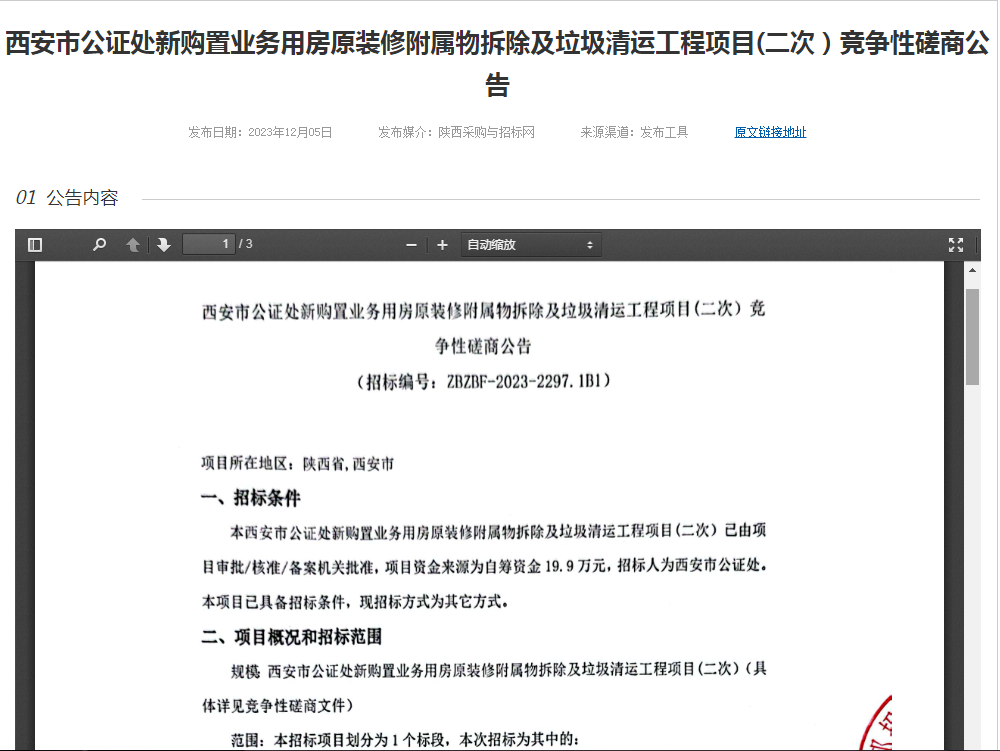
Task: Click the line mentioning 自筹资金 19.9 万元
Action: point(484,566)
